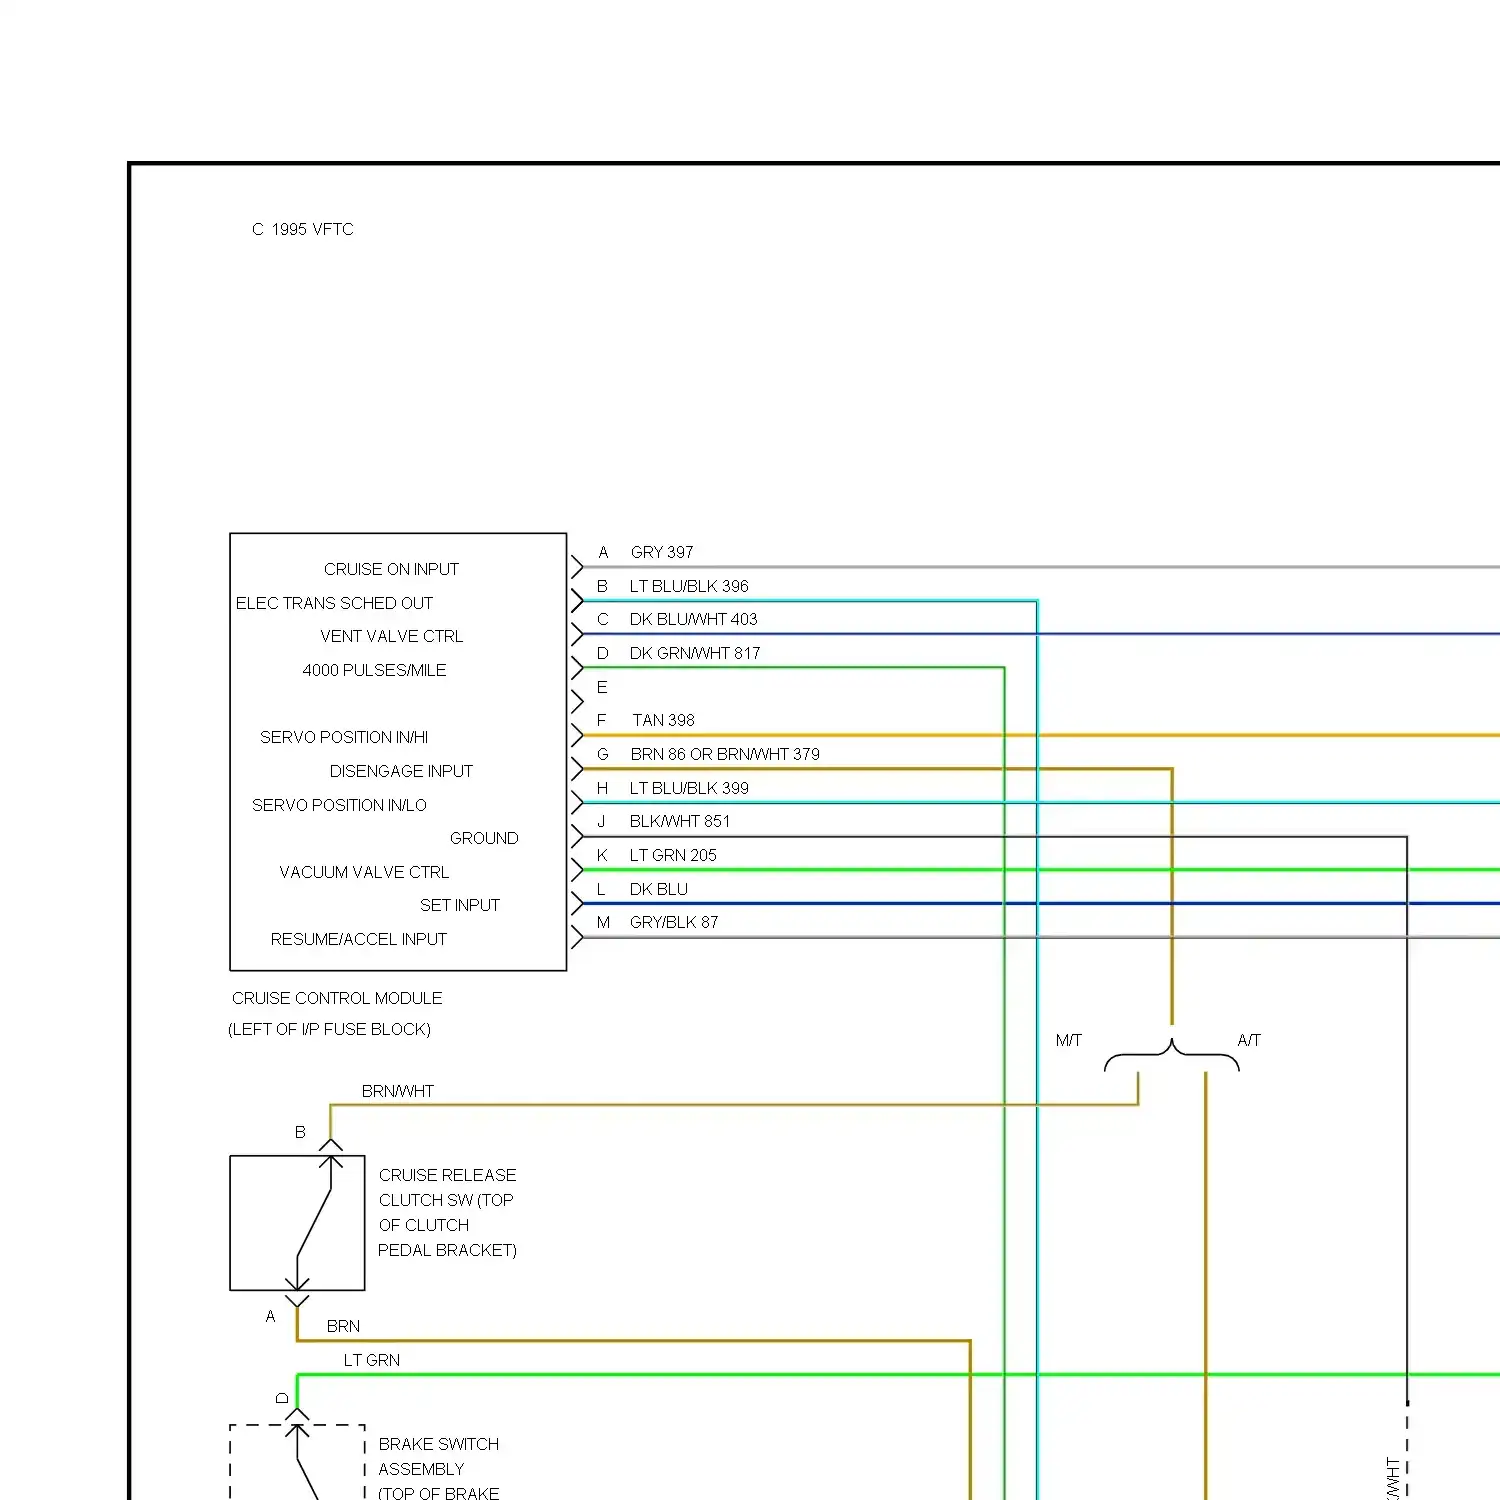This screenshot has width=1500, height=1500.
Task: Select wire label 'DK GRN/WHT 817'
Action: click(695, 653)
